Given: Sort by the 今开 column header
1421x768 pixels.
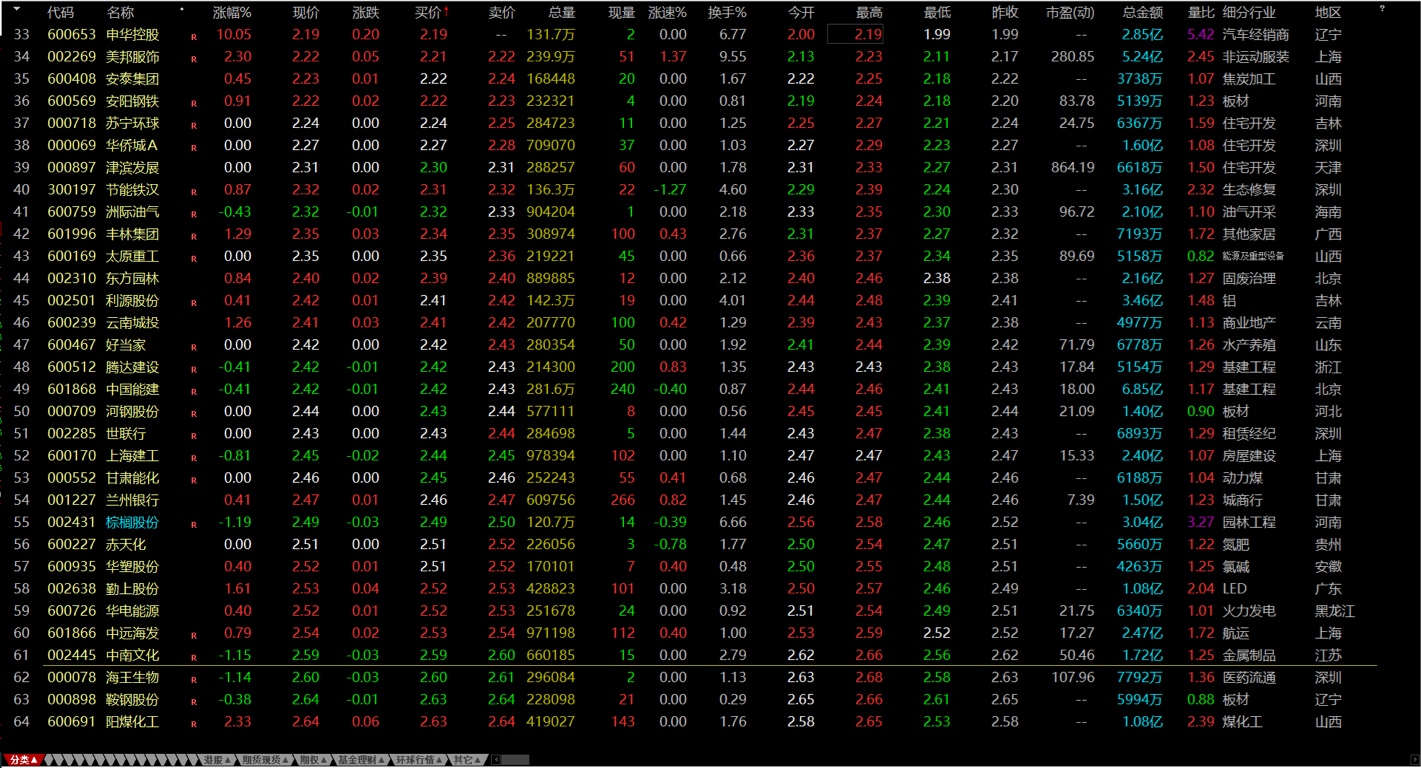Looking at the screenshot, I should pos(801,13).
